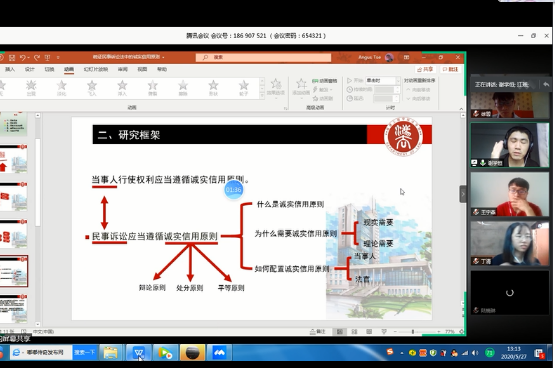Click the Share button in the ribbon
The width and height of the screenshot is (555, 369).
click(x=425, y=69)
